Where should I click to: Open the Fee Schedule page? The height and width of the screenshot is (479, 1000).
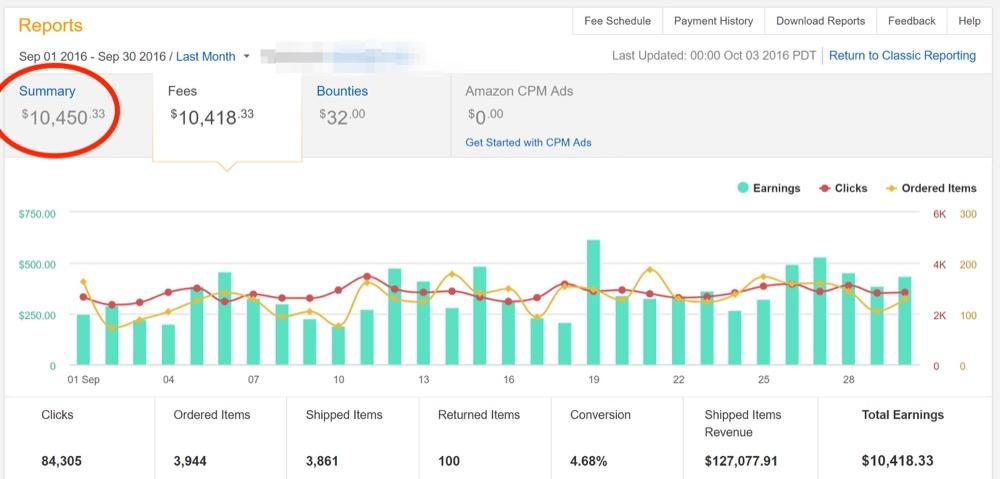click(x=617, y=21)
